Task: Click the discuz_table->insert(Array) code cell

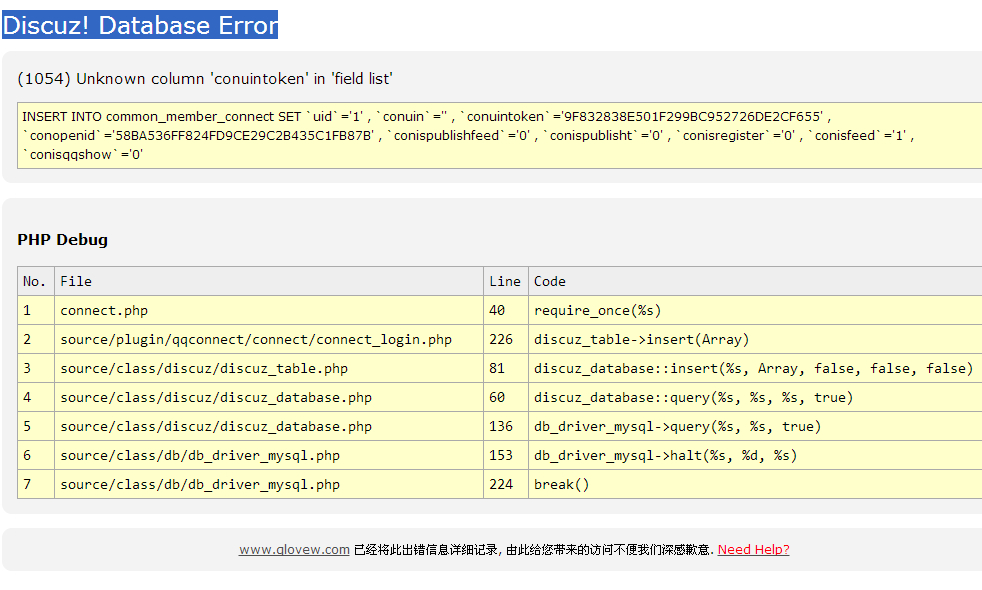Action: pyautogui.click(x=641, y=339)
